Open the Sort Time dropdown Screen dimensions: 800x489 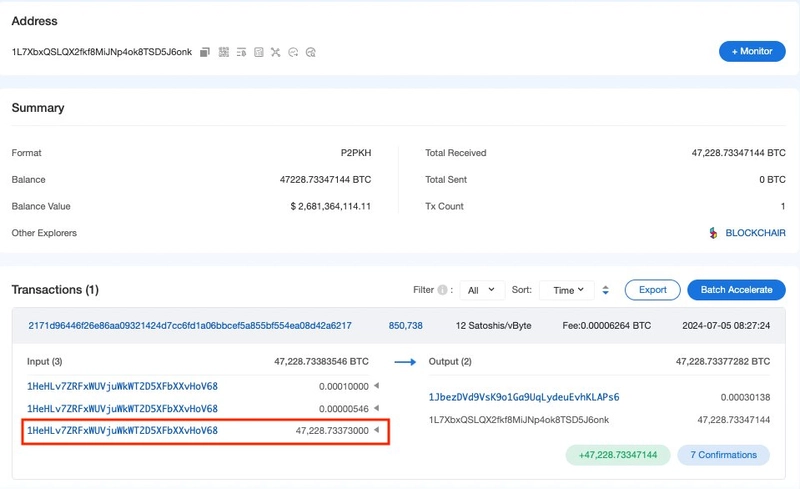[567, 290]
